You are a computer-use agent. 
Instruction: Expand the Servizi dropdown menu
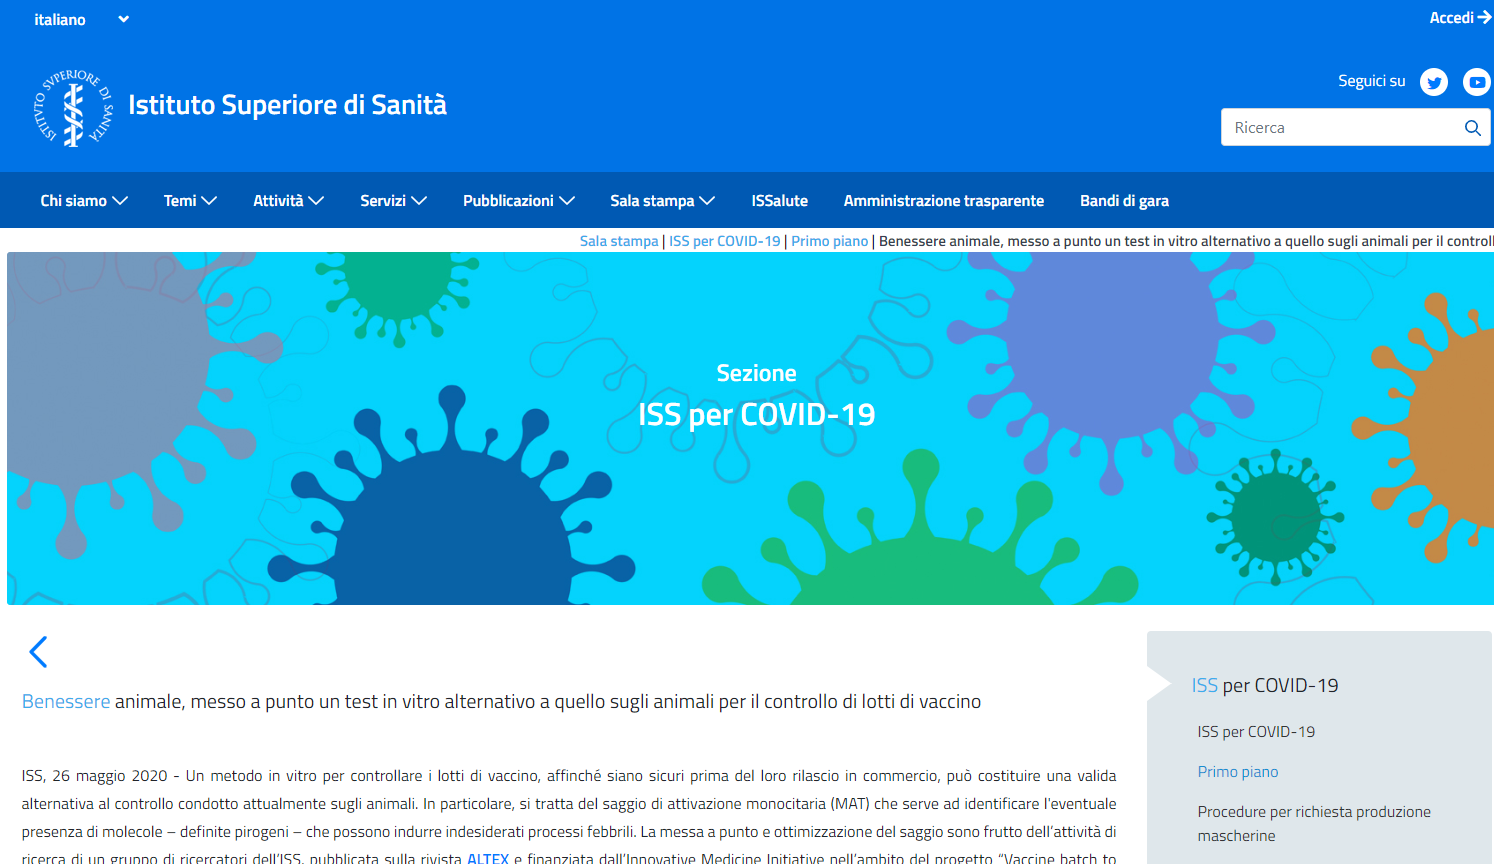(x=393, y=201)
